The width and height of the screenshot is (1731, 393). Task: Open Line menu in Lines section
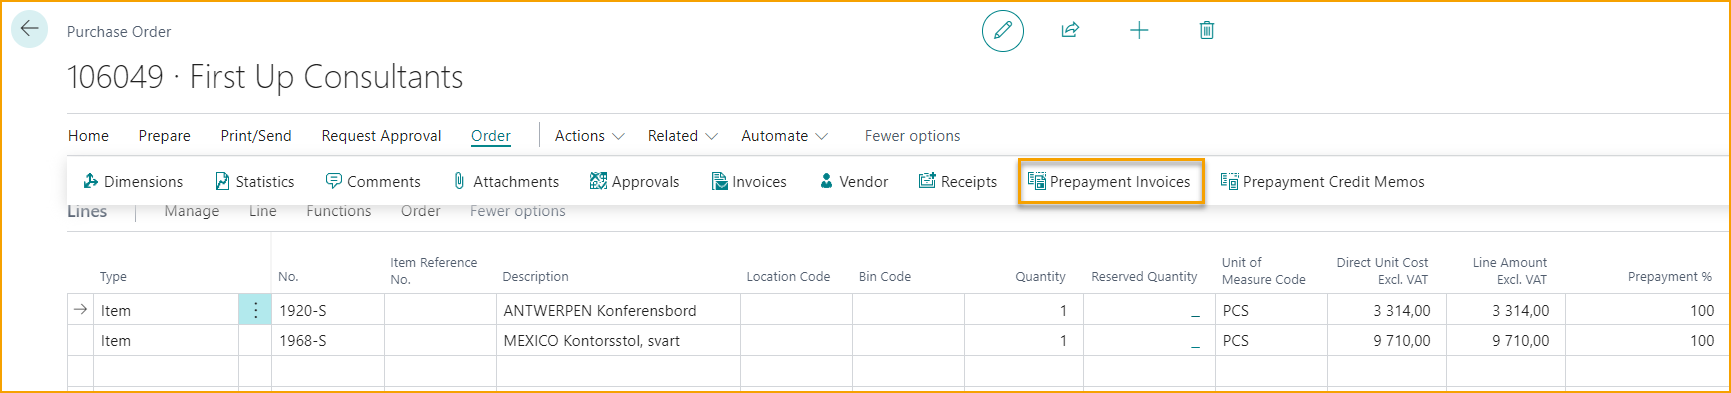pos(263,211)
